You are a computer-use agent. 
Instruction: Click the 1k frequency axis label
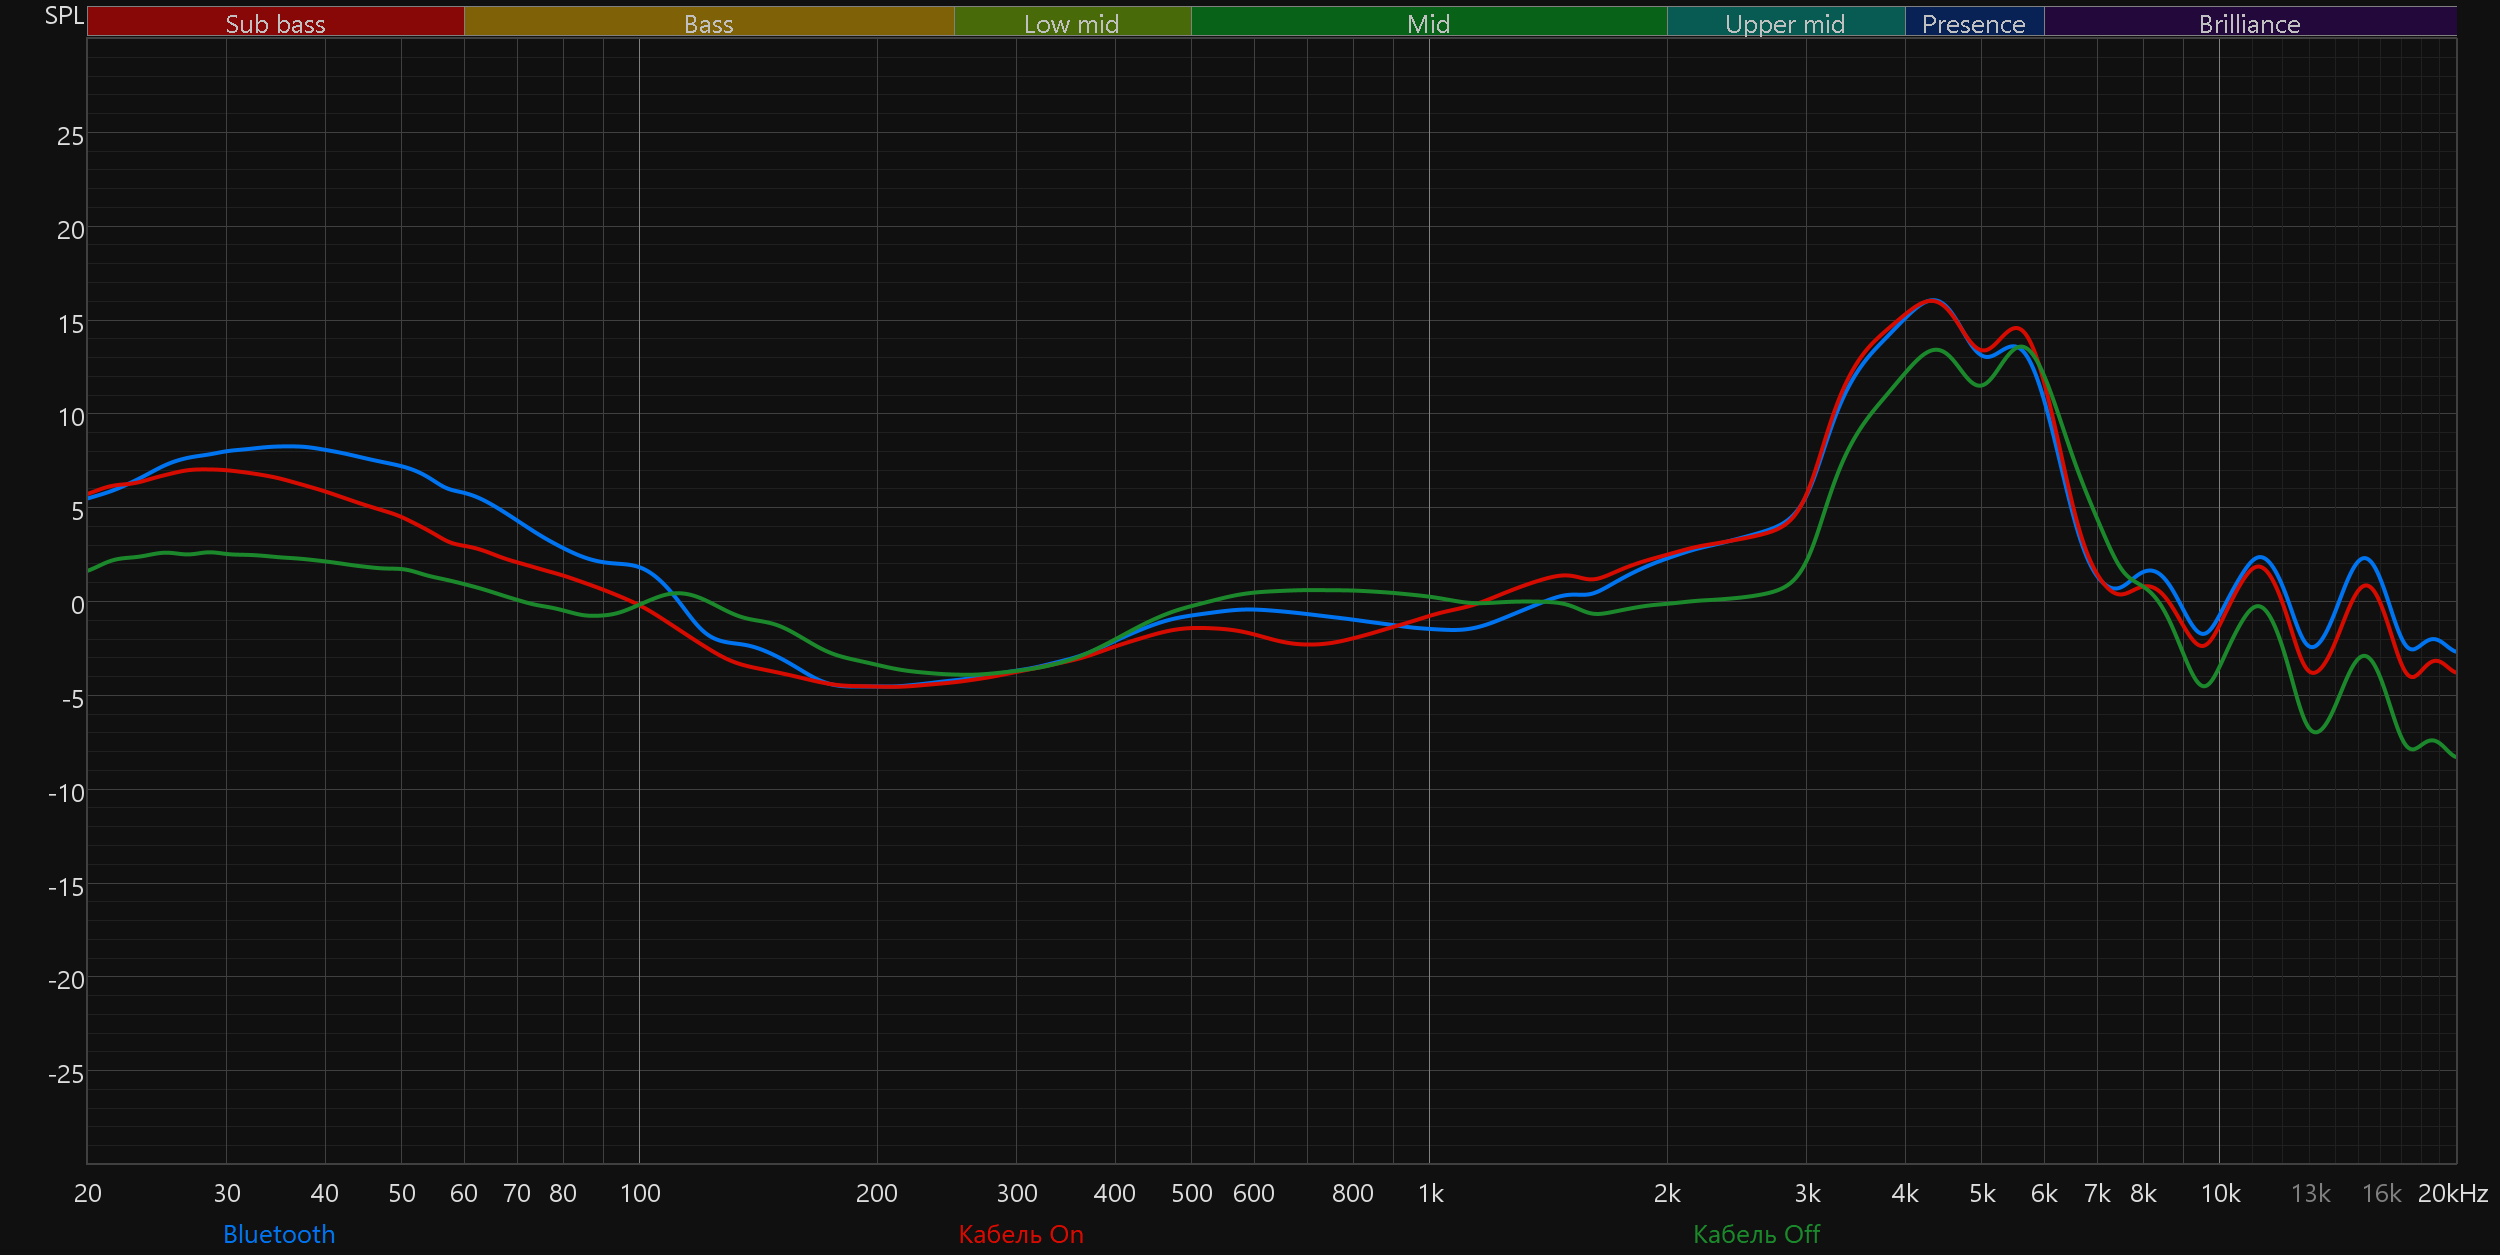coord(1430,1193)
